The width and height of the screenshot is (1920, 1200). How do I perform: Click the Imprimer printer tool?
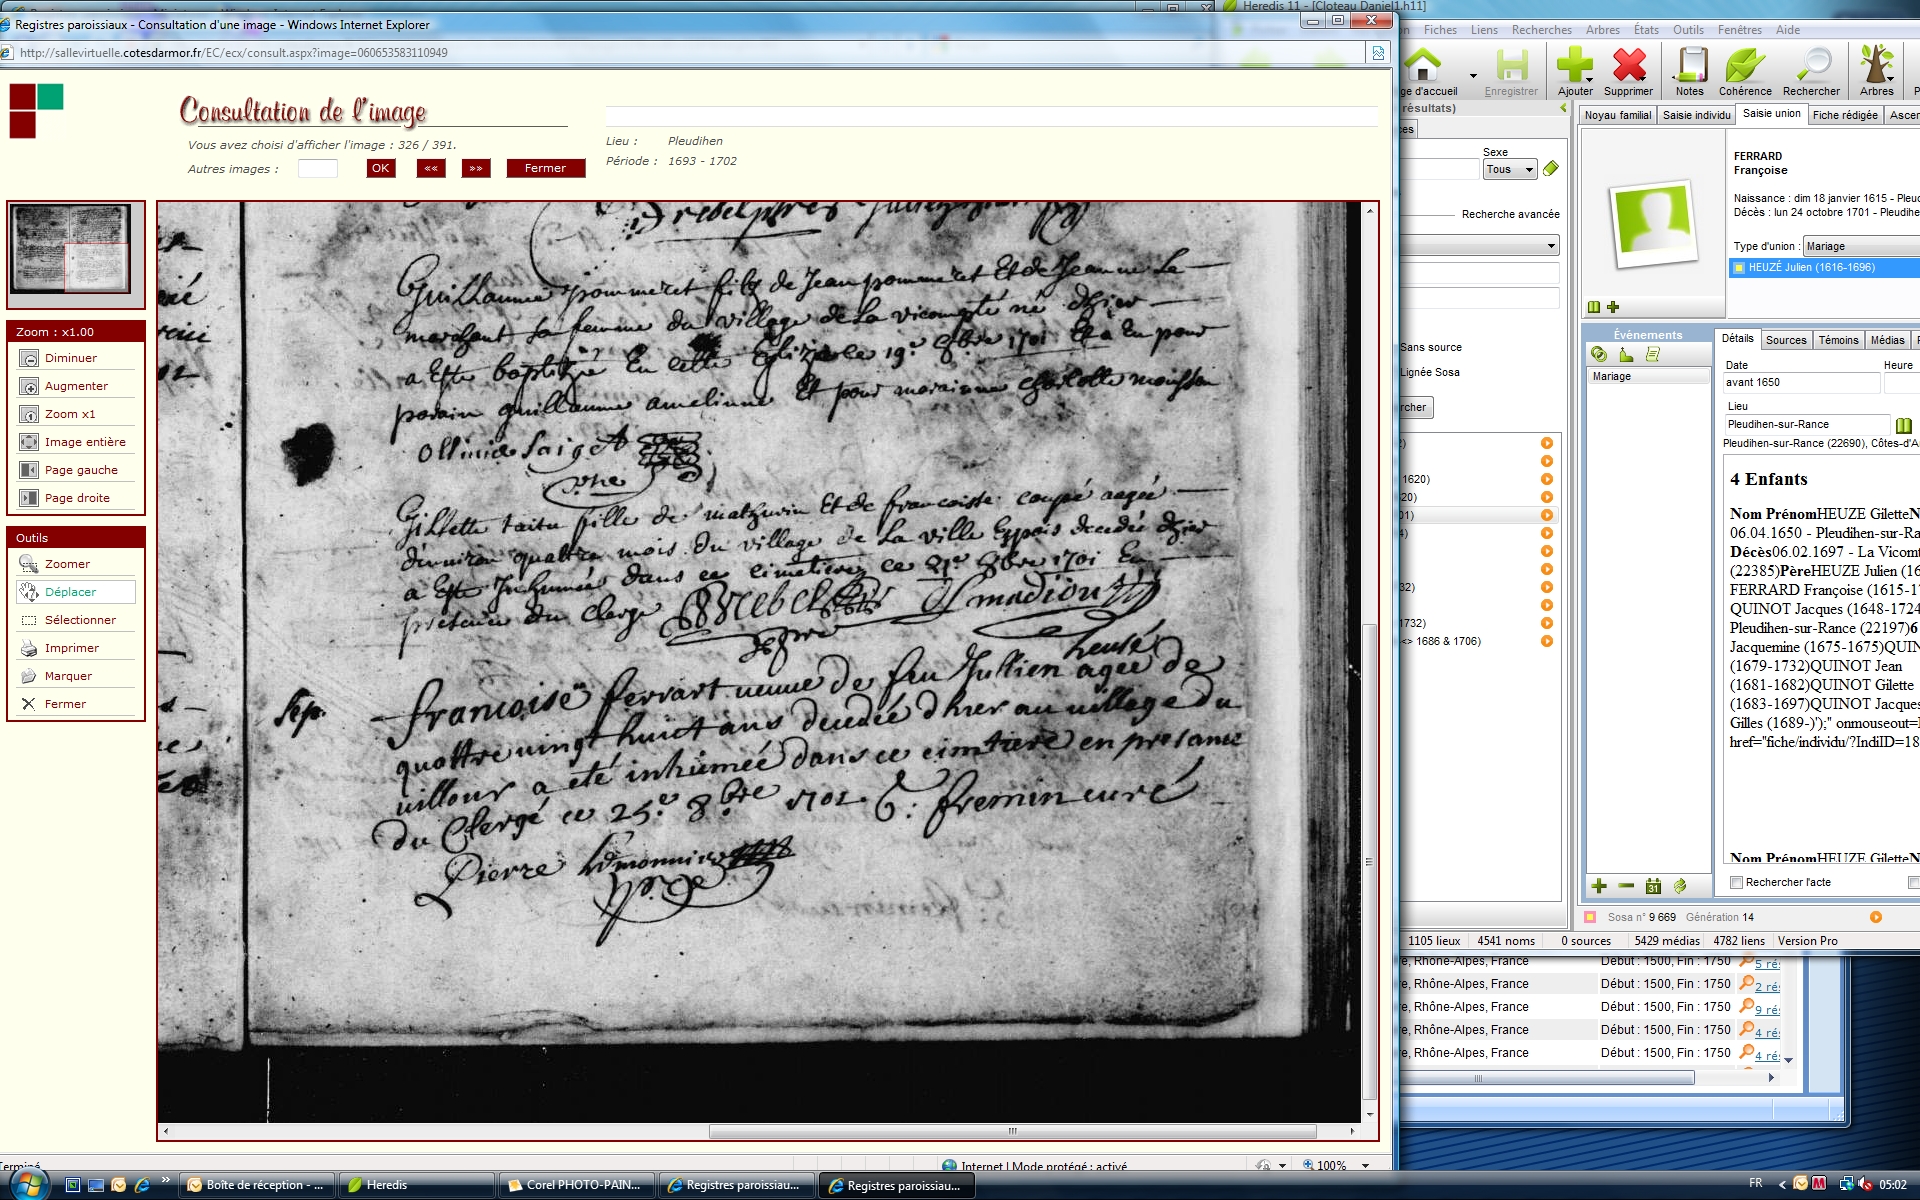pyautogui.click(x=71, y=648)
